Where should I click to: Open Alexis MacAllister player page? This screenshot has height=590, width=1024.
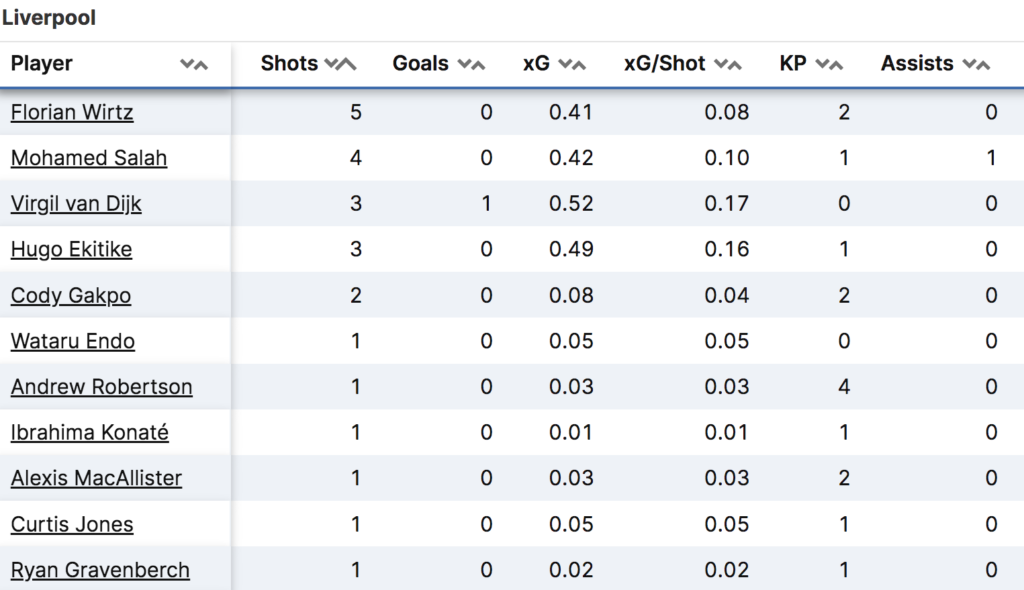[x=97, y=478]
